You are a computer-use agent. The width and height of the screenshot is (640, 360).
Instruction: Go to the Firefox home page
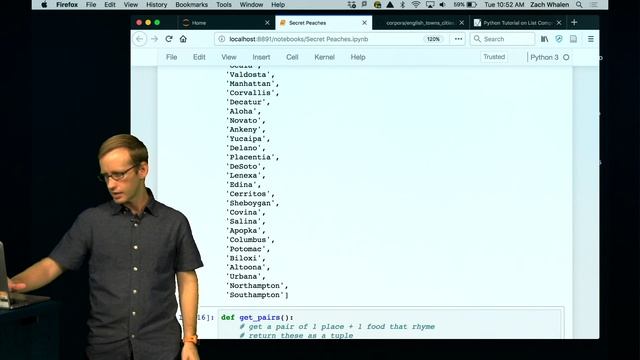(x=183, y=39)
